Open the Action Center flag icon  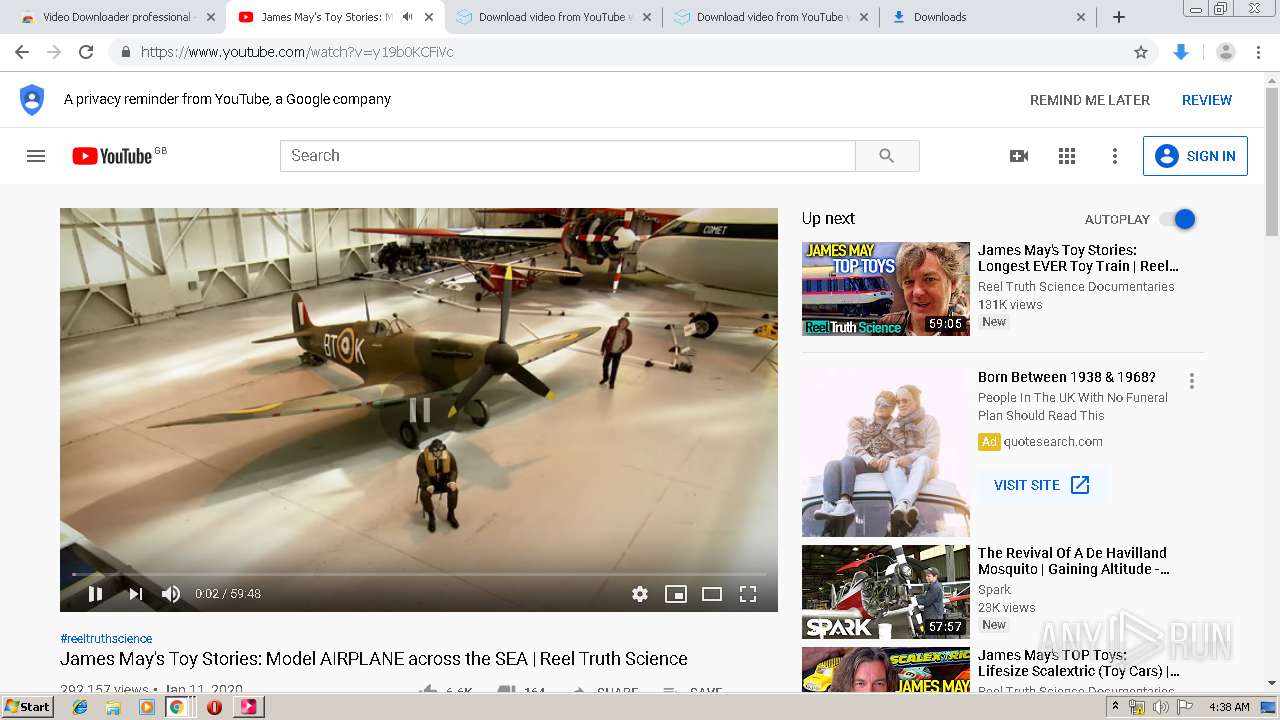pyautogui.click(x=1184, y=707)
